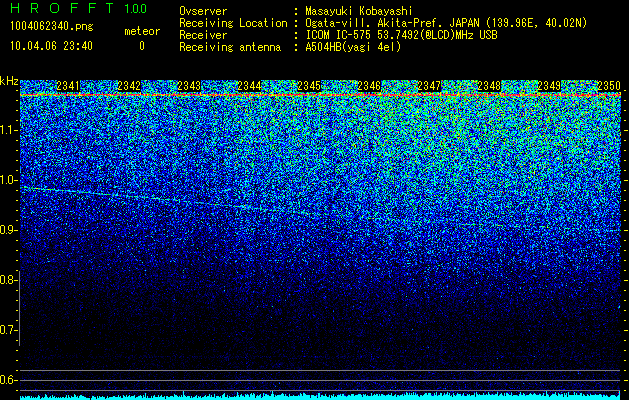This screenshot has height=400, width=629.
Task: Jump to the 2341 time marker
Action: click(x=68, y=85)
